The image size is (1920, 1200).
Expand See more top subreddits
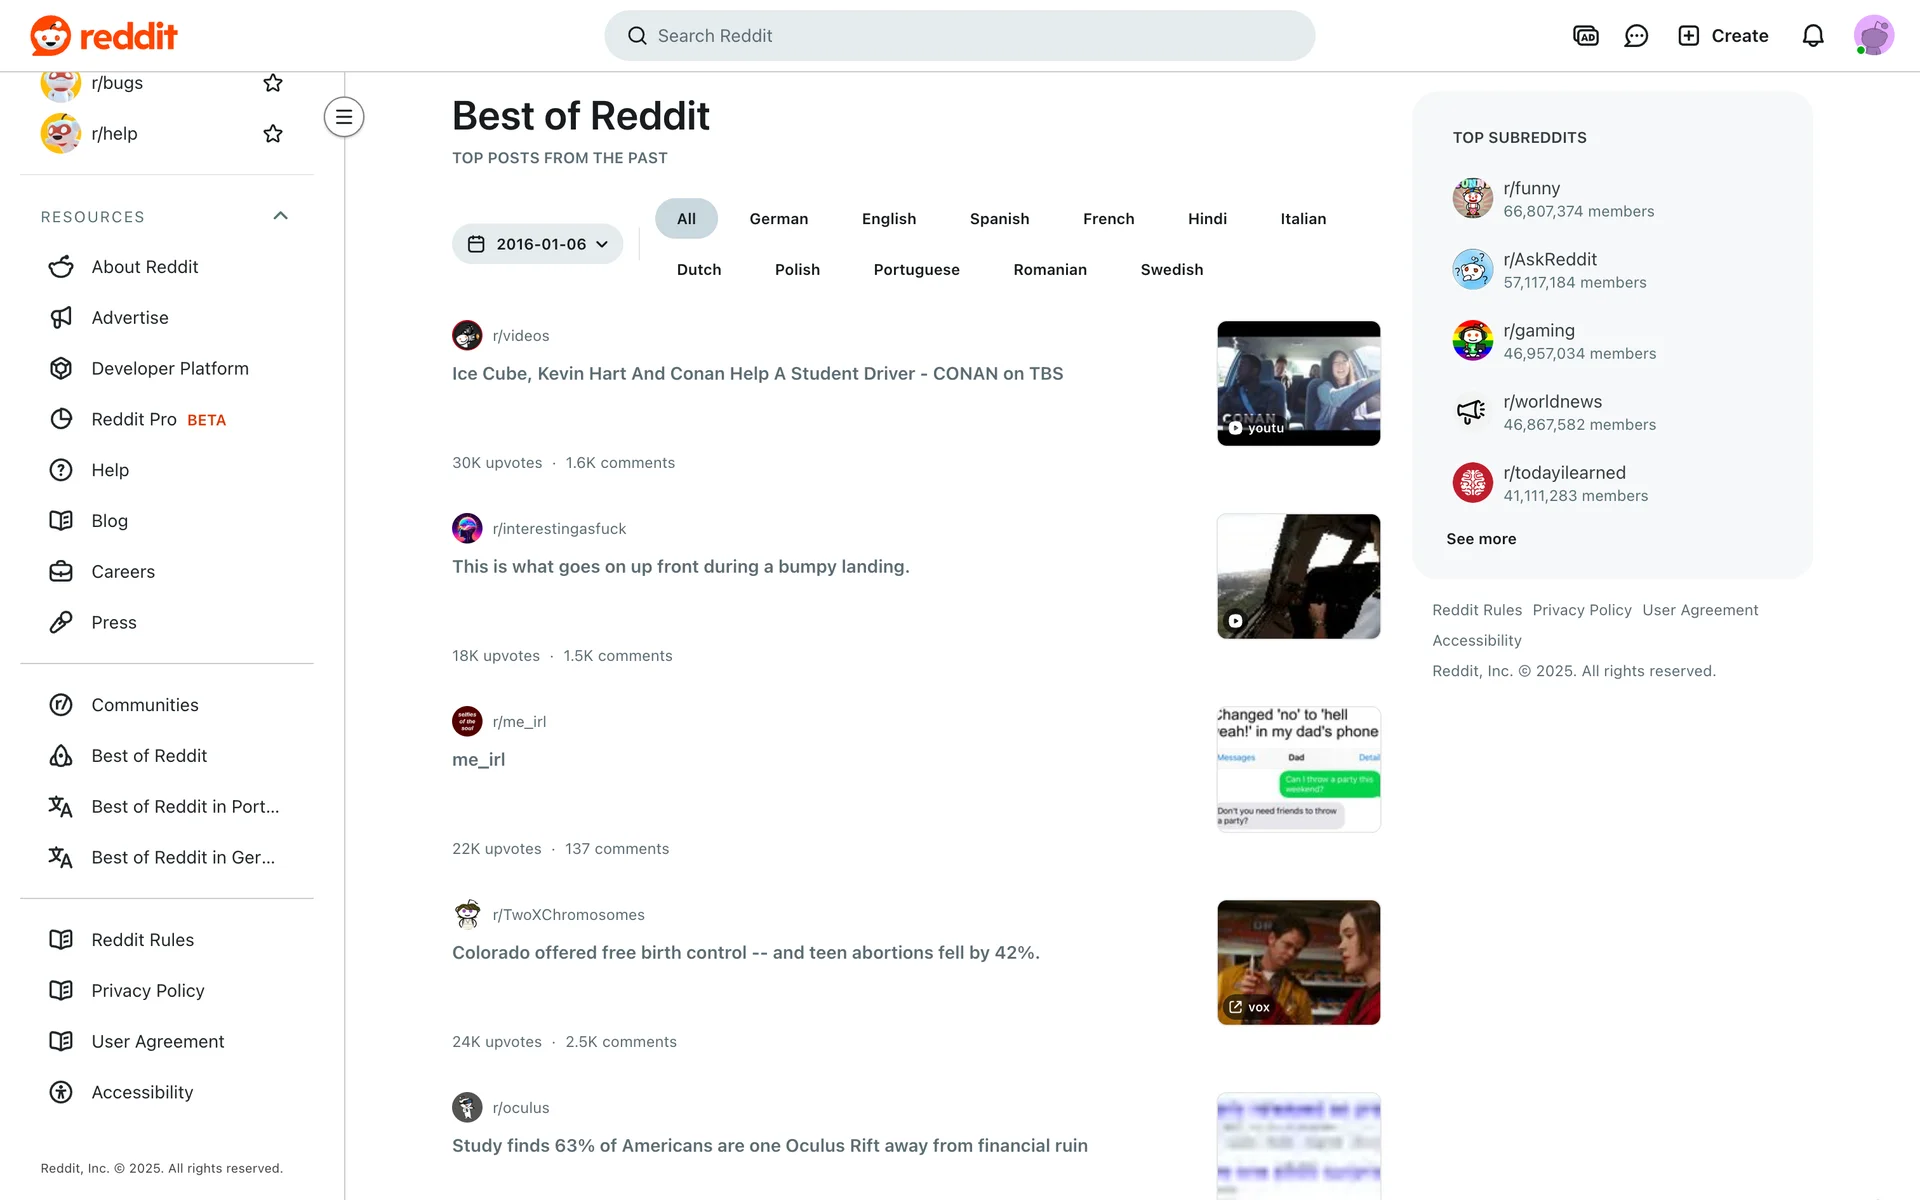[1481, 539]
